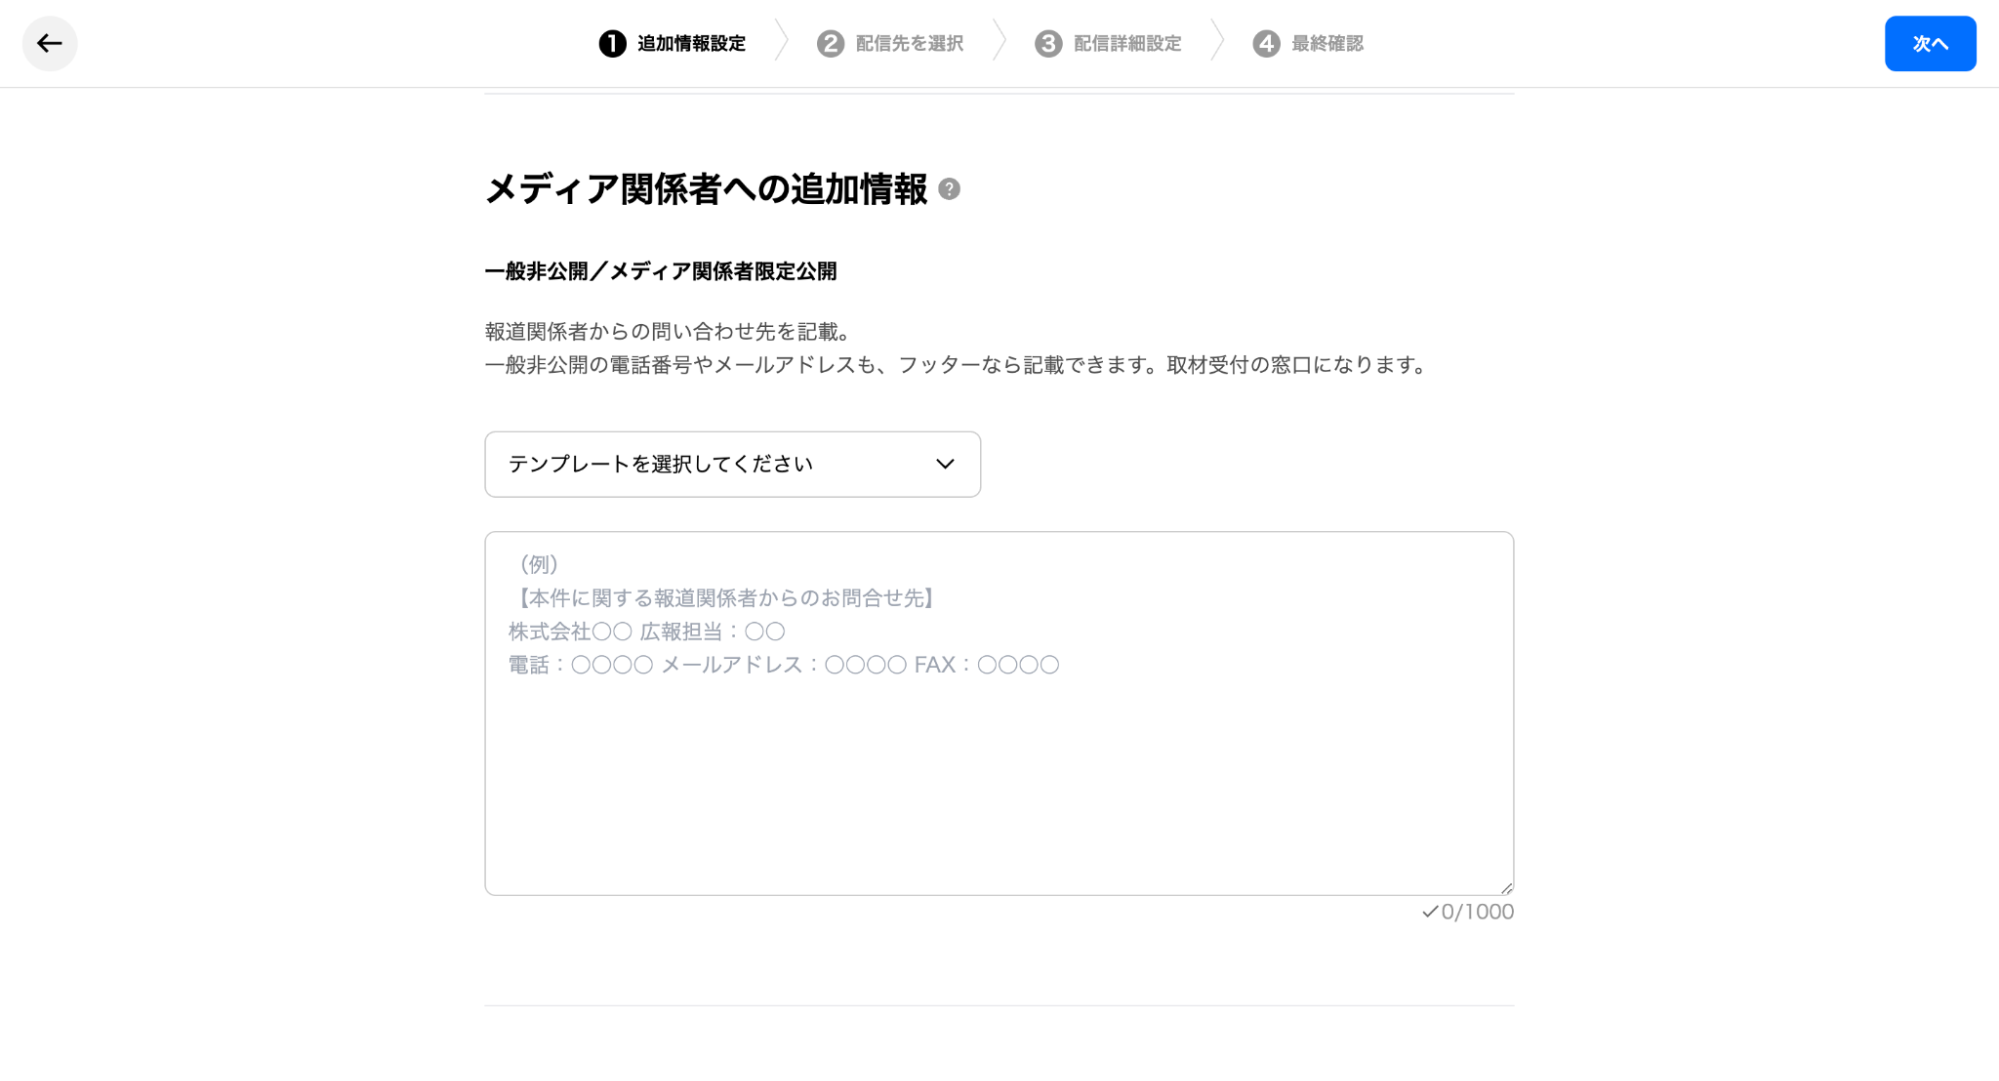The height and width of the screenshot is (1081, 1999).
Task: Go to 最終確認 step label
Action: click(1327, 43)
